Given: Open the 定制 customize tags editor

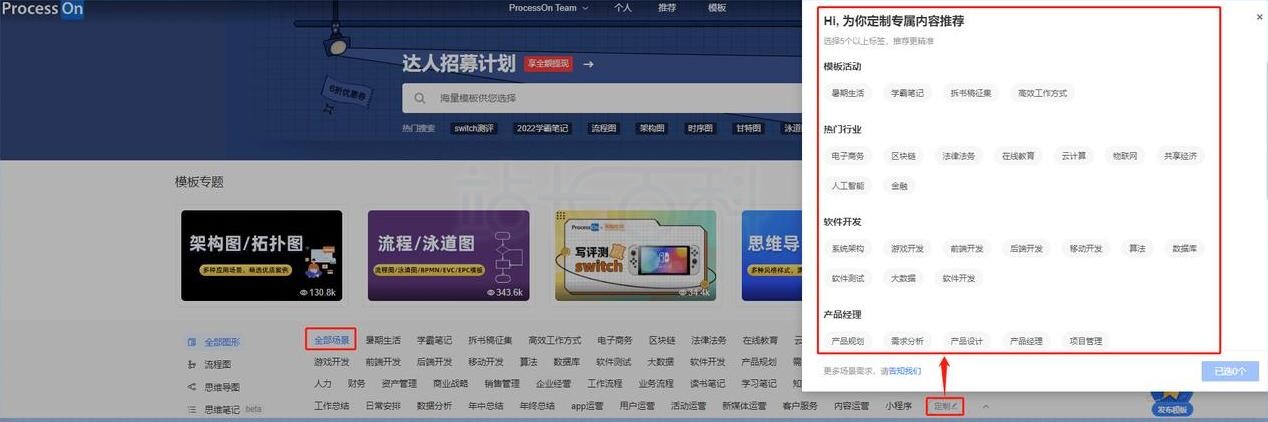Looking at the screenshot, I should coord(945,406).
